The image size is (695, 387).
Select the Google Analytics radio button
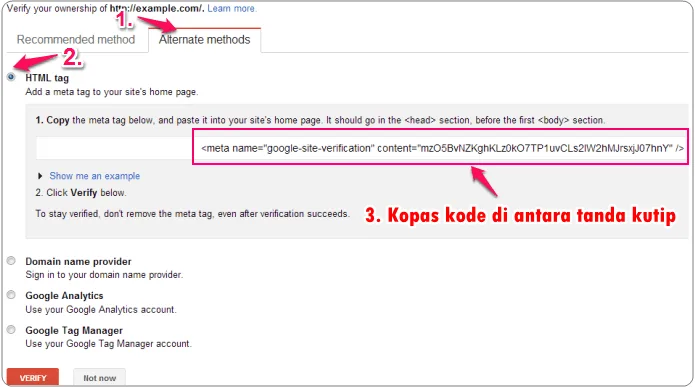coord(11,295)
